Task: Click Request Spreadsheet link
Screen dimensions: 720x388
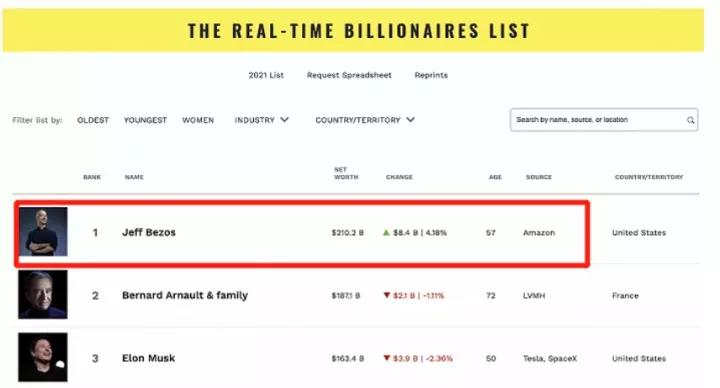Action: pos(349,75)
